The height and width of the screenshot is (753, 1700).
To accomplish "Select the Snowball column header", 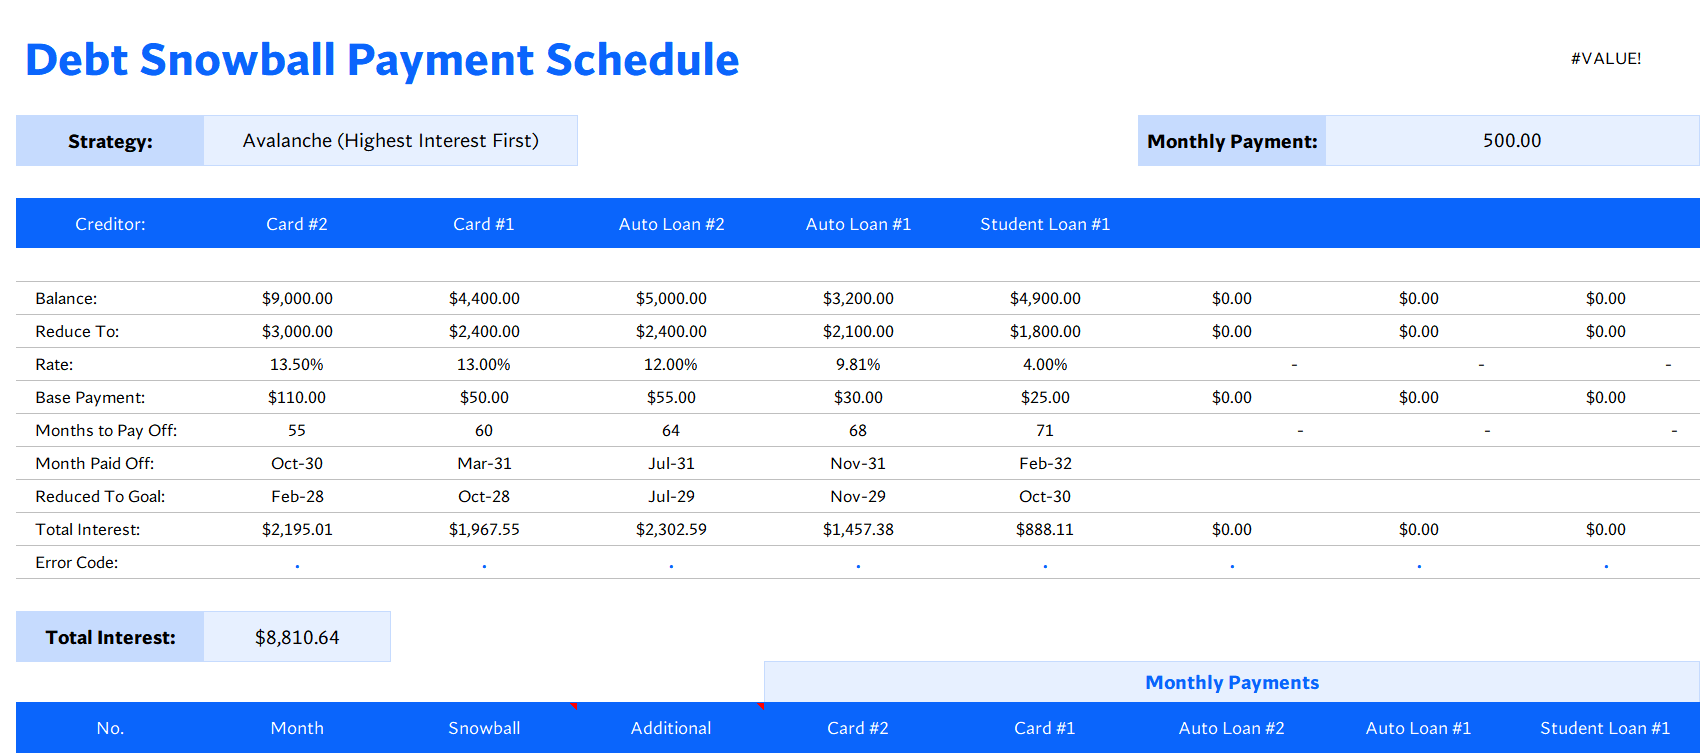I will (484, 728).
